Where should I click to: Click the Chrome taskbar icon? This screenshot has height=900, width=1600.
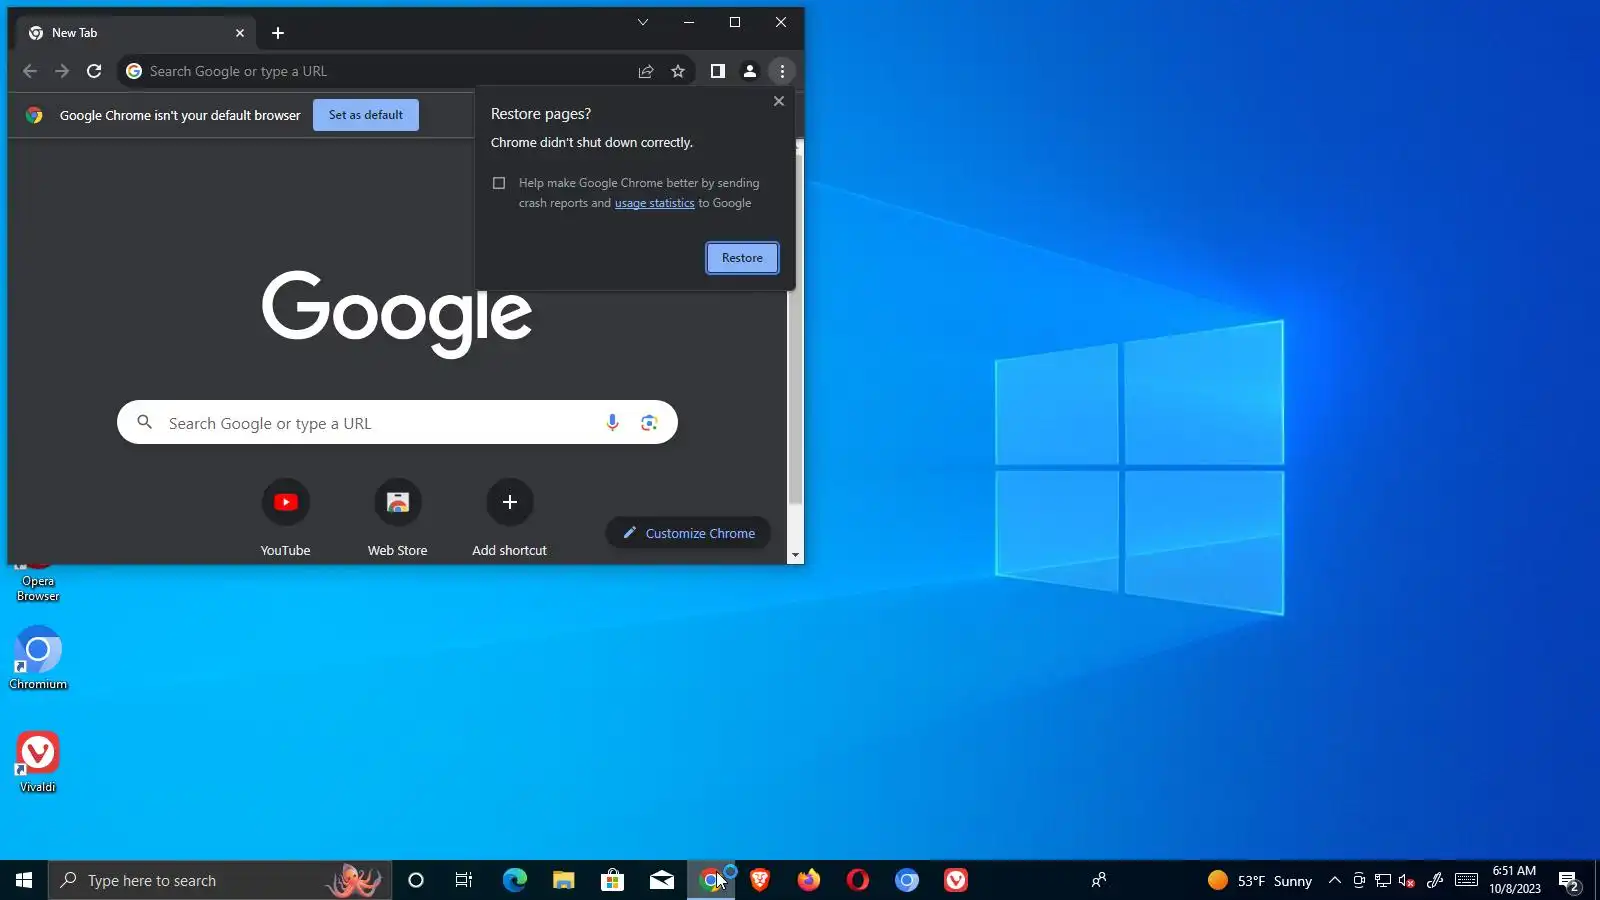710,880
